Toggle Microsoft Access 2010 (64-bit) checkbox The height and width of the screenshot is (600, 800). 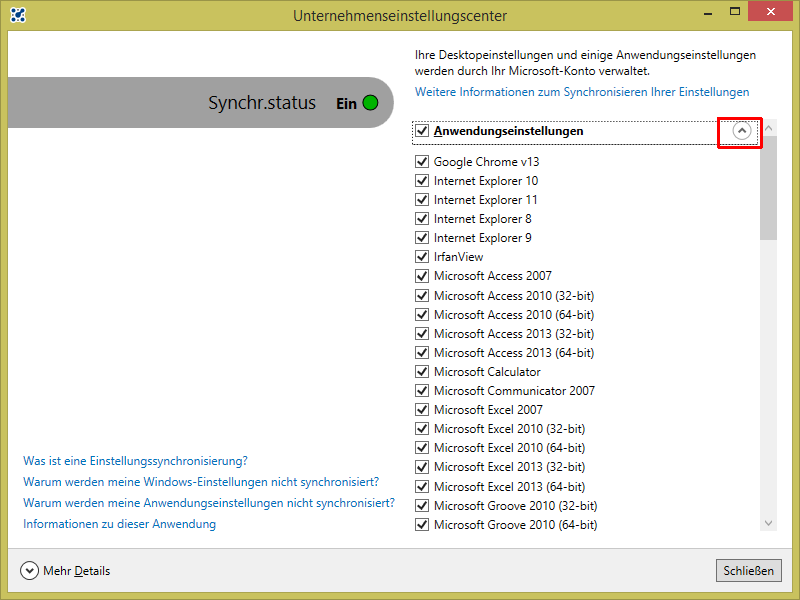click(422, 314)
